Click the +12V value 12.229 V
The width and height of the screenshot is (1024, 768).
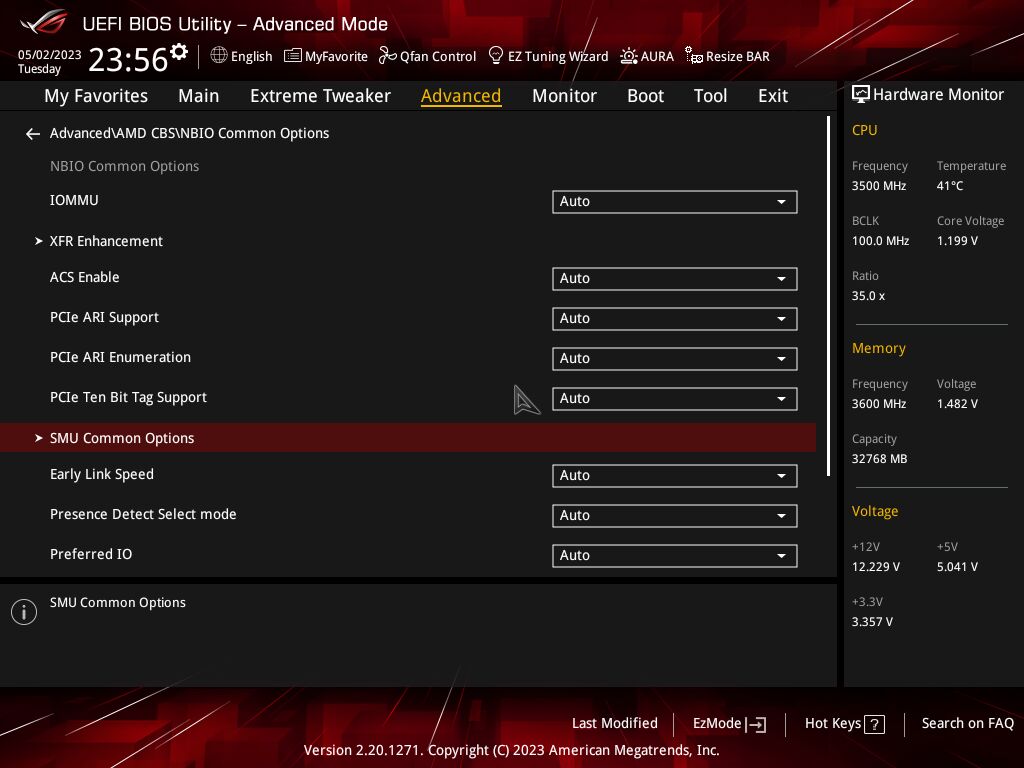coord(876,567)
